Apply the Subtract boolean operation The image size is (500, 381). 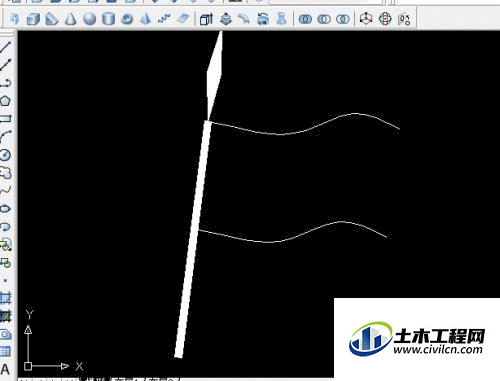coord(324,19)
